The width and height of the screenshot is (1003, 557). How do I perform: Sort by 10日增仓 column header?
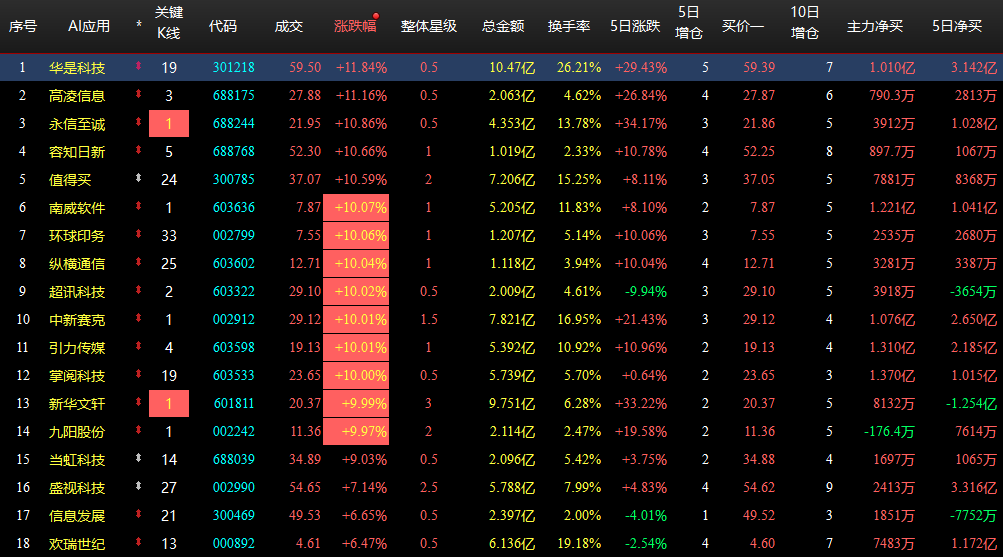[x=805, y=22]
